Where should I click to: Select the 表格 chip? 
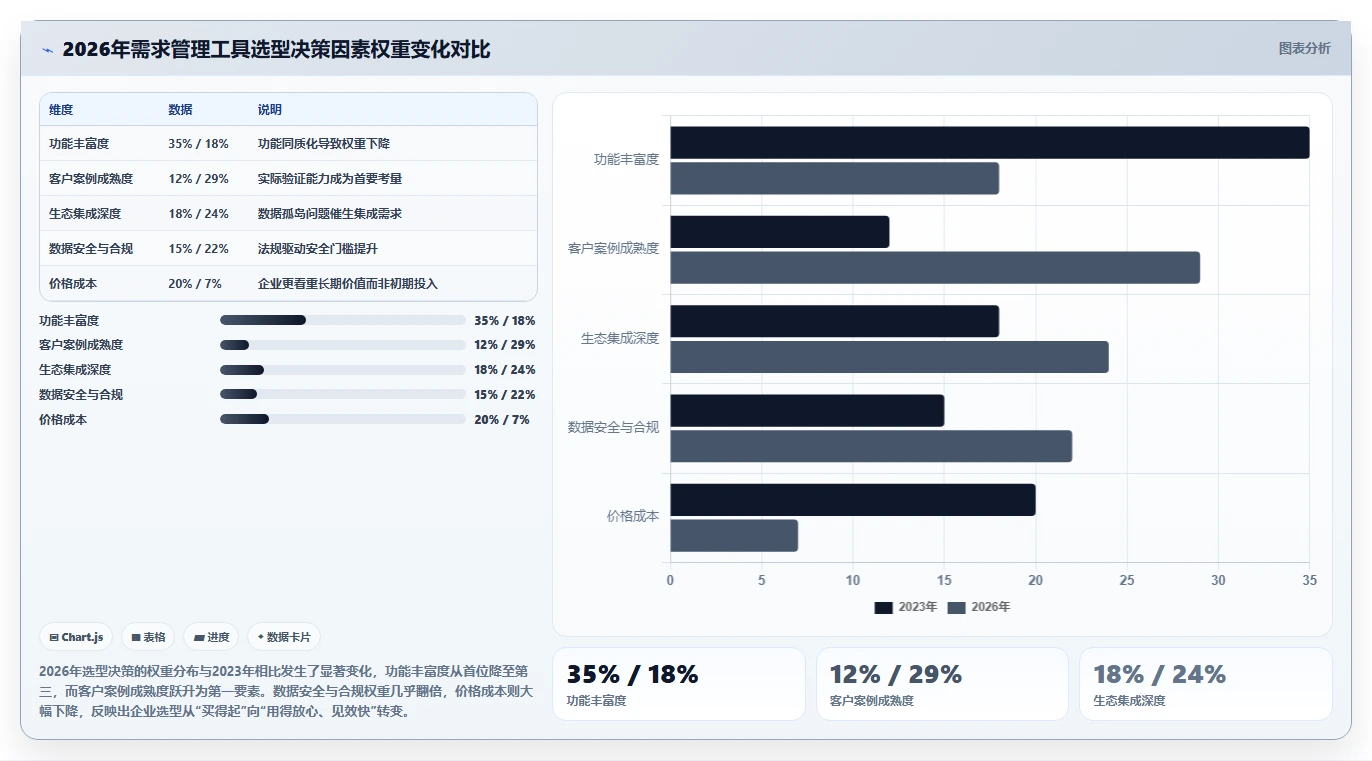148,637
